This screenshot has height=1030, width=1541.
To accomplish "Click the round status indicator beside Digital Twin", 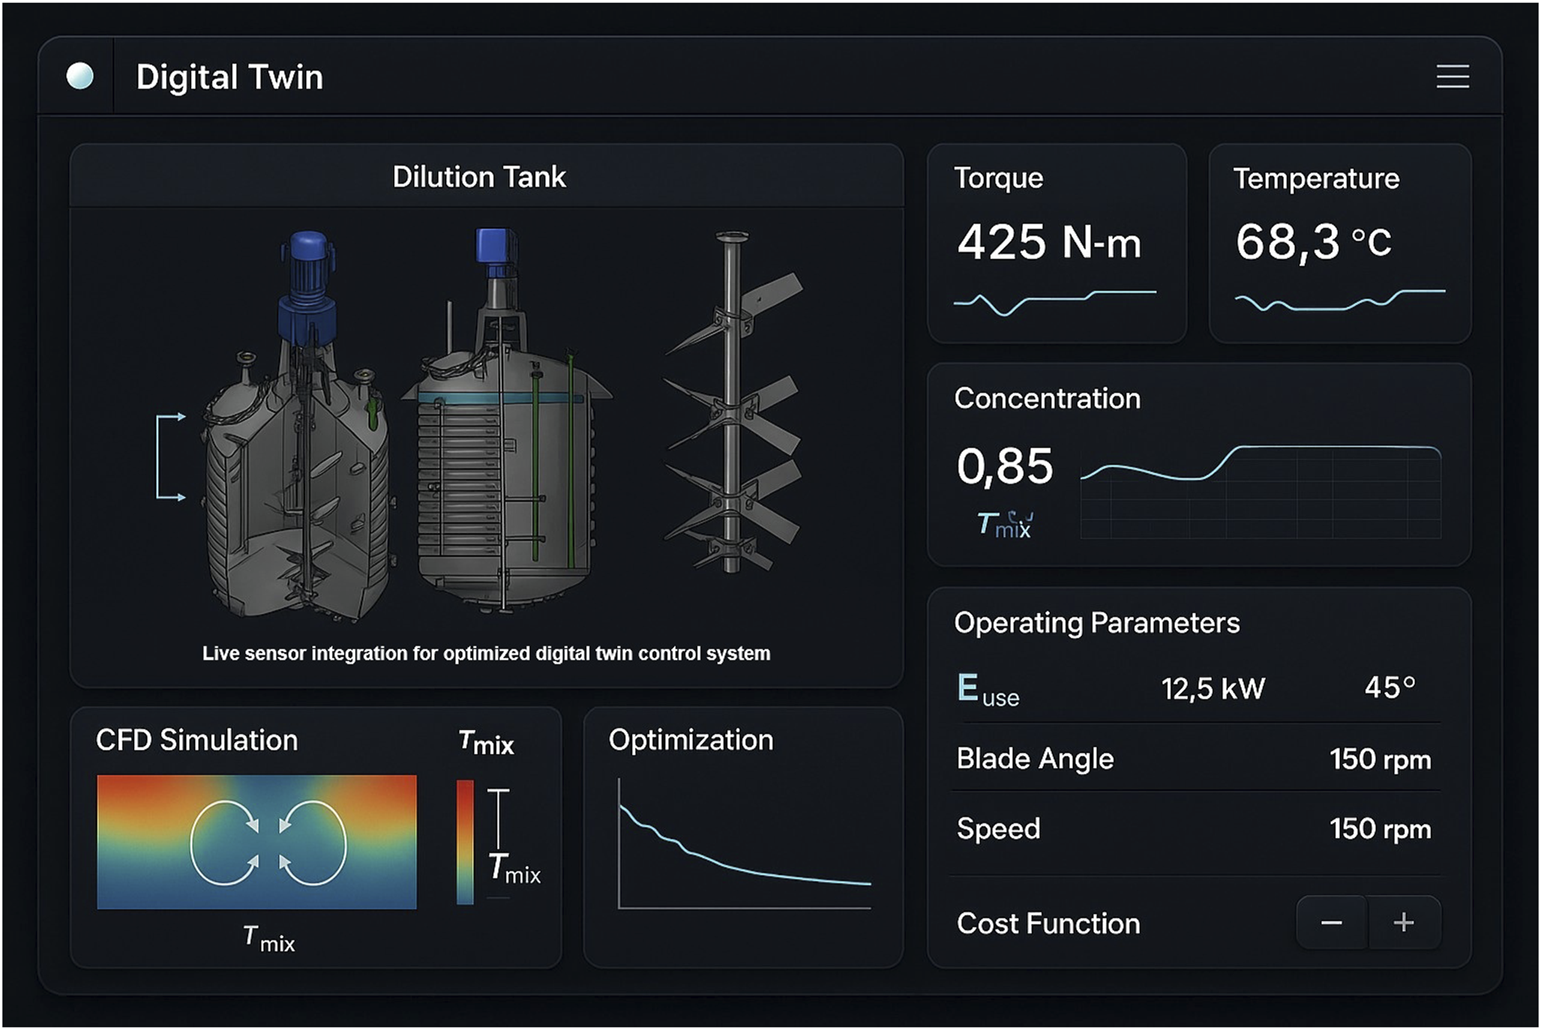I will pyautogui.click(x=80, y=76).
